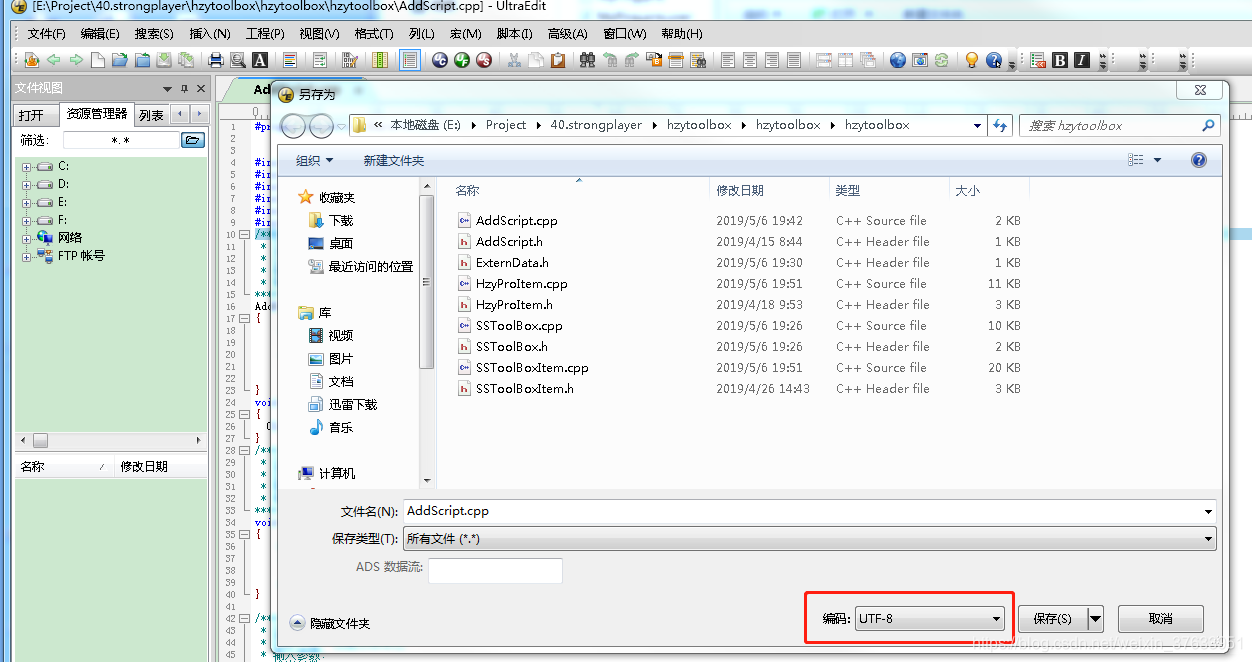1252x662 pixels.
Task: Click 新建文件夹 in the dialog toolbar
Action: tap(393, 160)
